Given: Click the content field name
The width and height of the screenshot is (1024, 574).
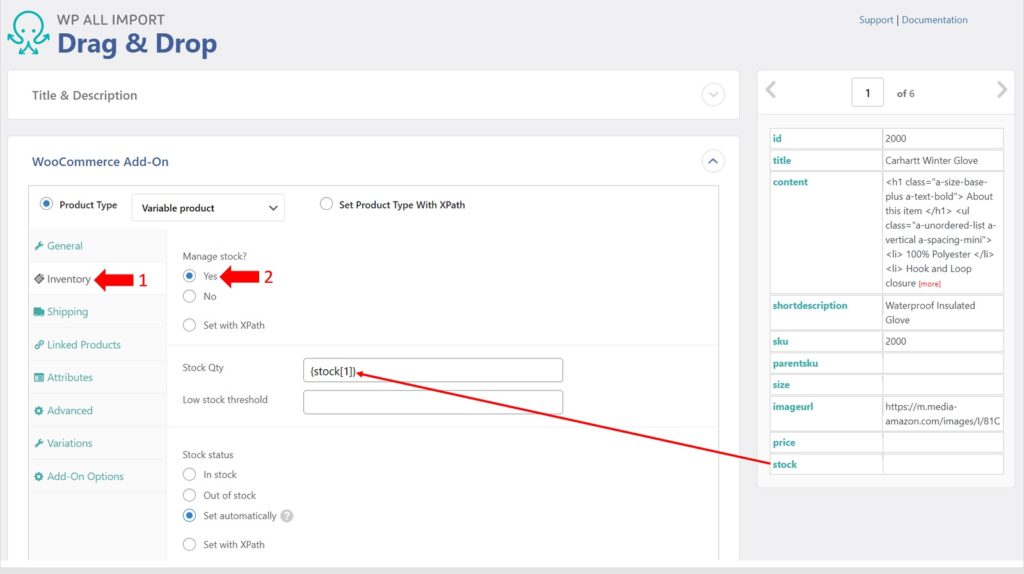Looking at the screenshot, I should click(790, 182).
